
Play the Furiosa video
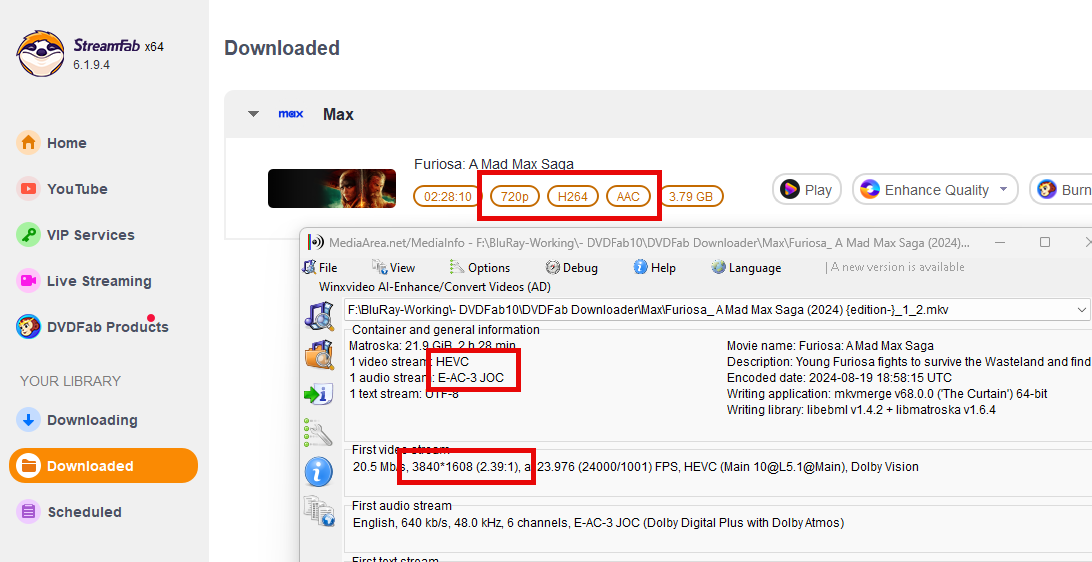click(806, 189)
